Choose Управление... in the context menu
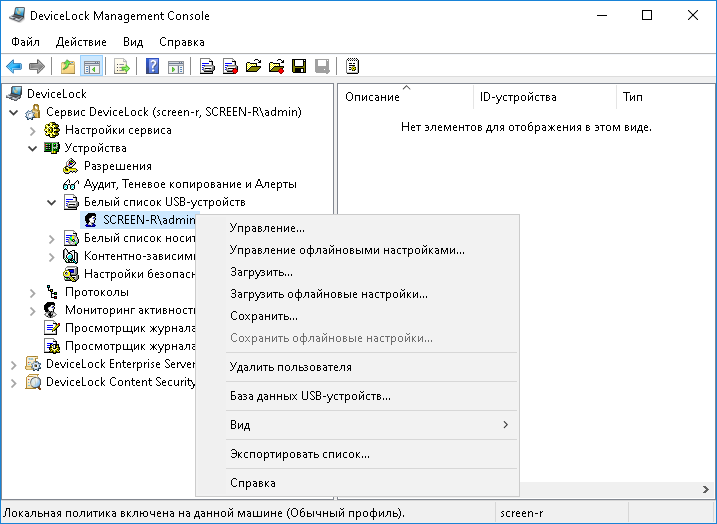The height and width of the screenshot is (524, 717). 358,228
